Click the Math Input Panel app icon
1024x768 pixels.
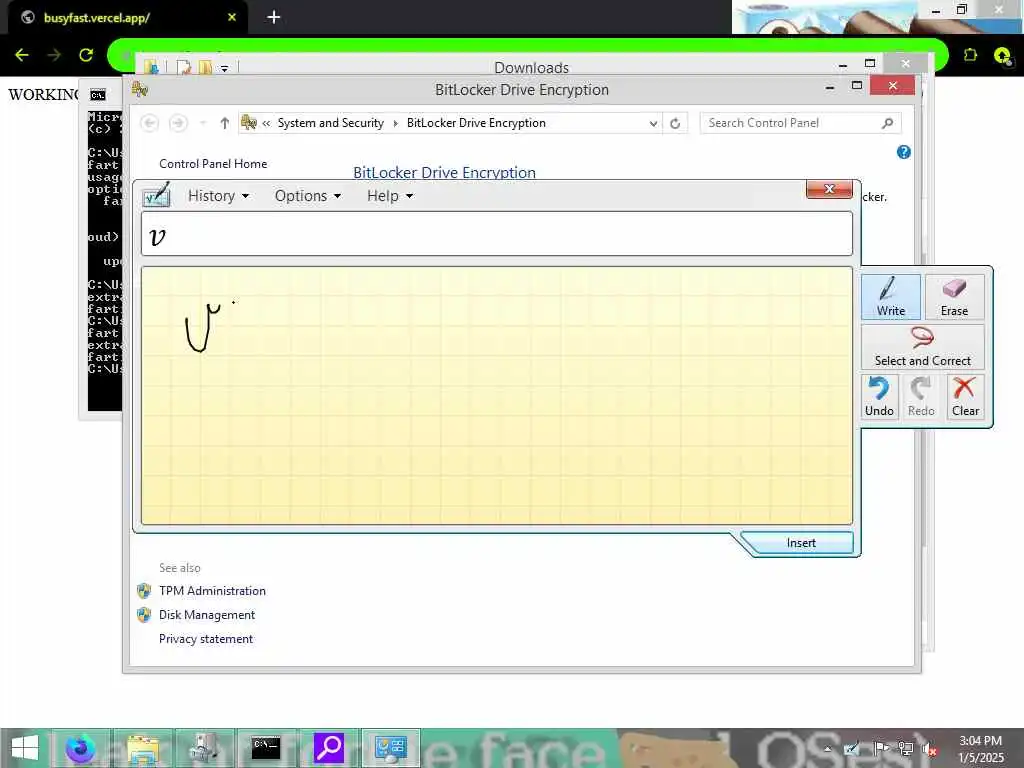click(157, 195)
